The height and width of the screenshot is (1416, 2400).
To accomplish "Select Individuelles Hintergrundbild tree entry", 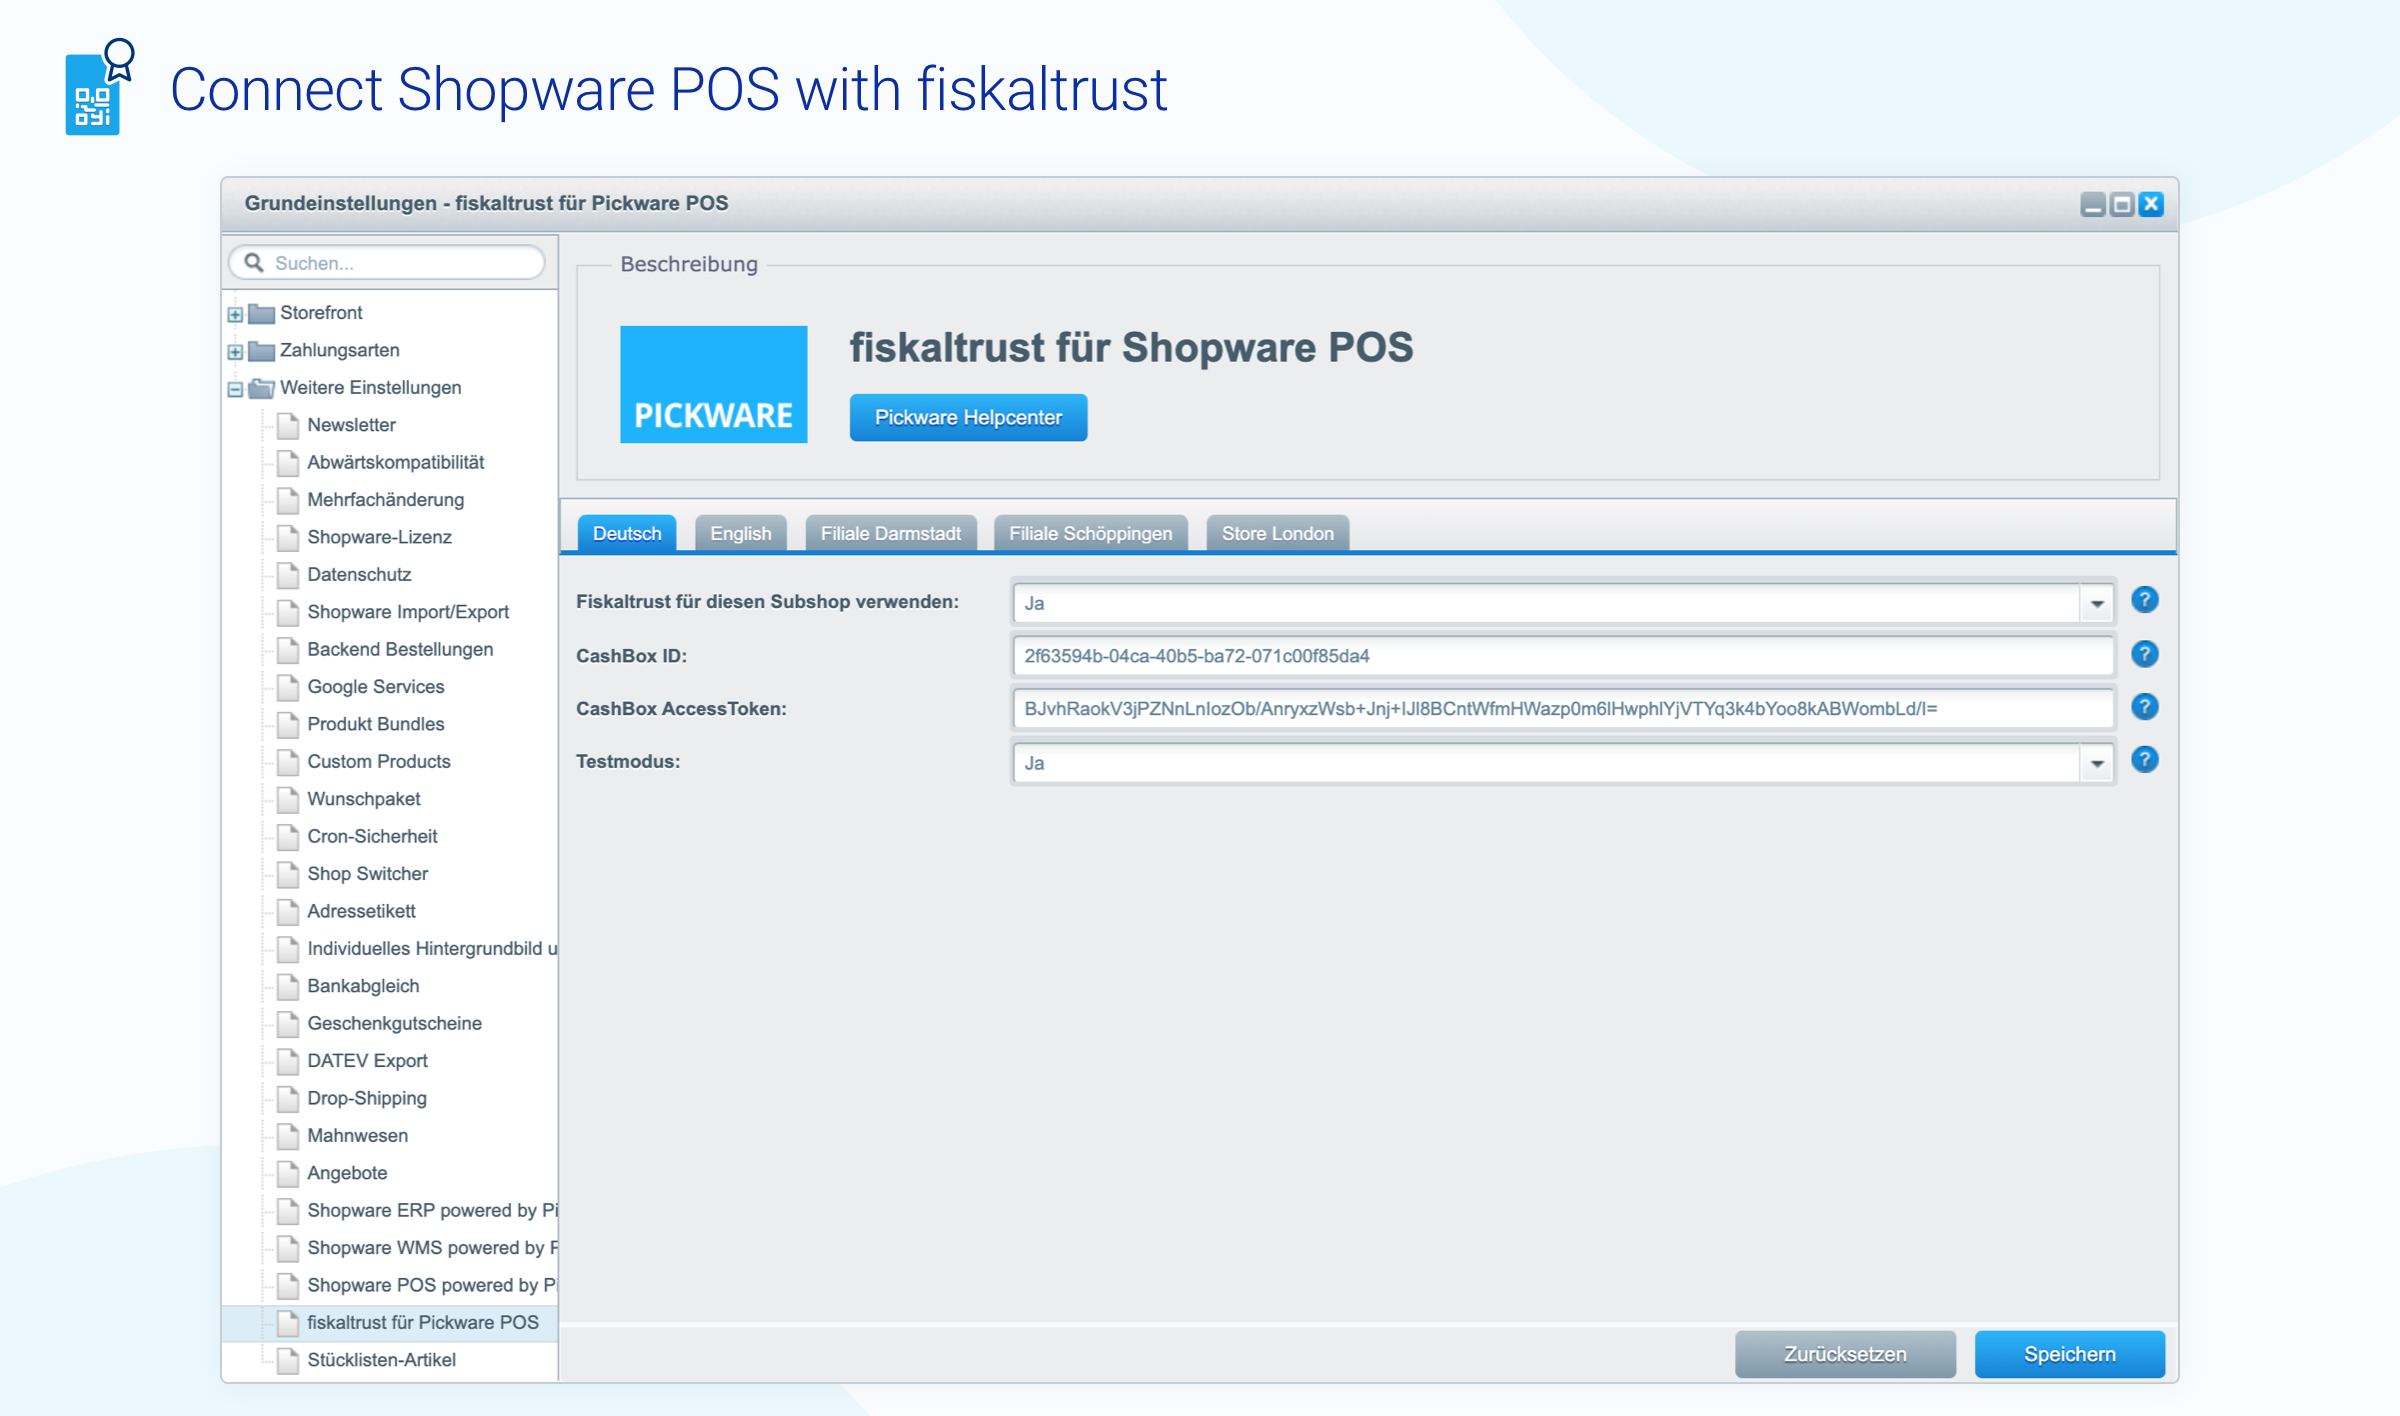I will (432, 949).
